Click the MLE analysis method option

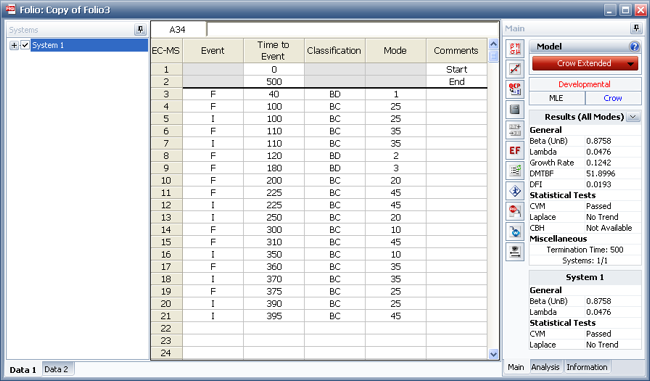click(557, 98)
